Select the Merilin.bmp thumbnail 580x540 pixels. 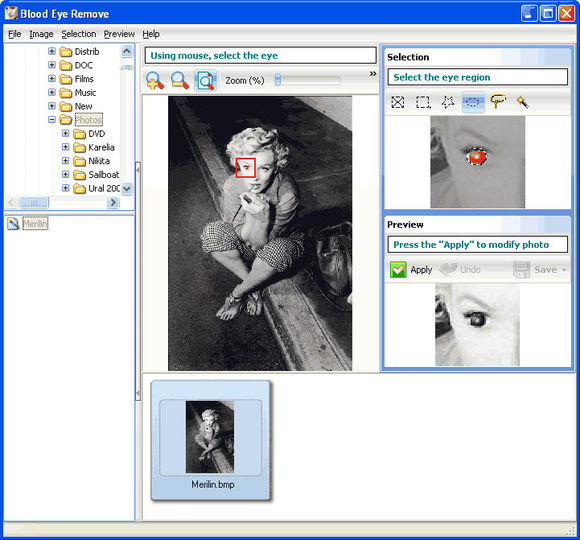(x=210, y=440)
